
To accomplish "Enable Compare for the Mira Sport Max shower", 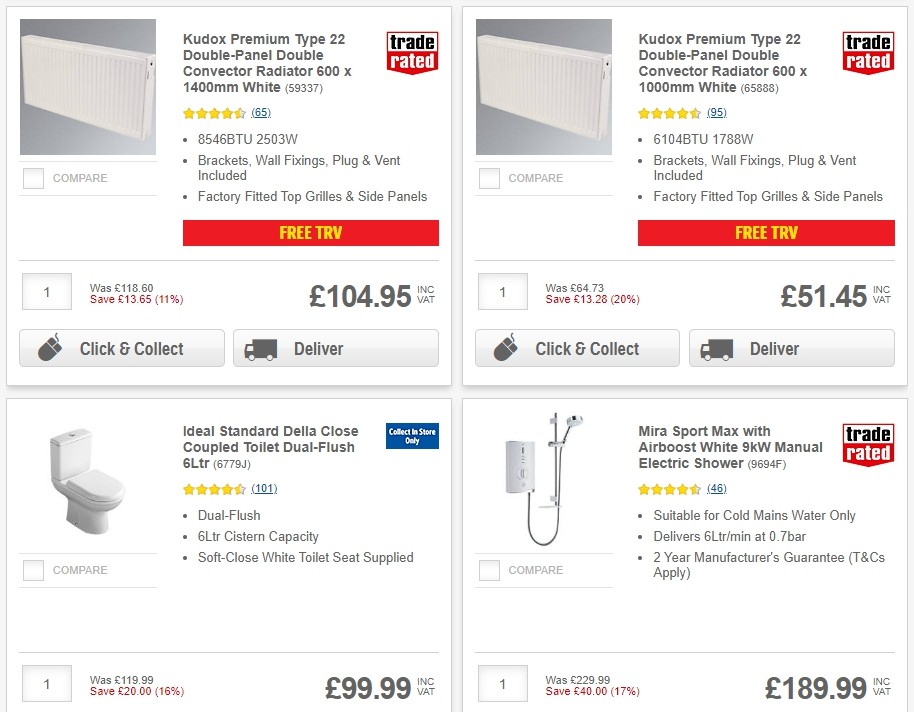I will 489,570.
